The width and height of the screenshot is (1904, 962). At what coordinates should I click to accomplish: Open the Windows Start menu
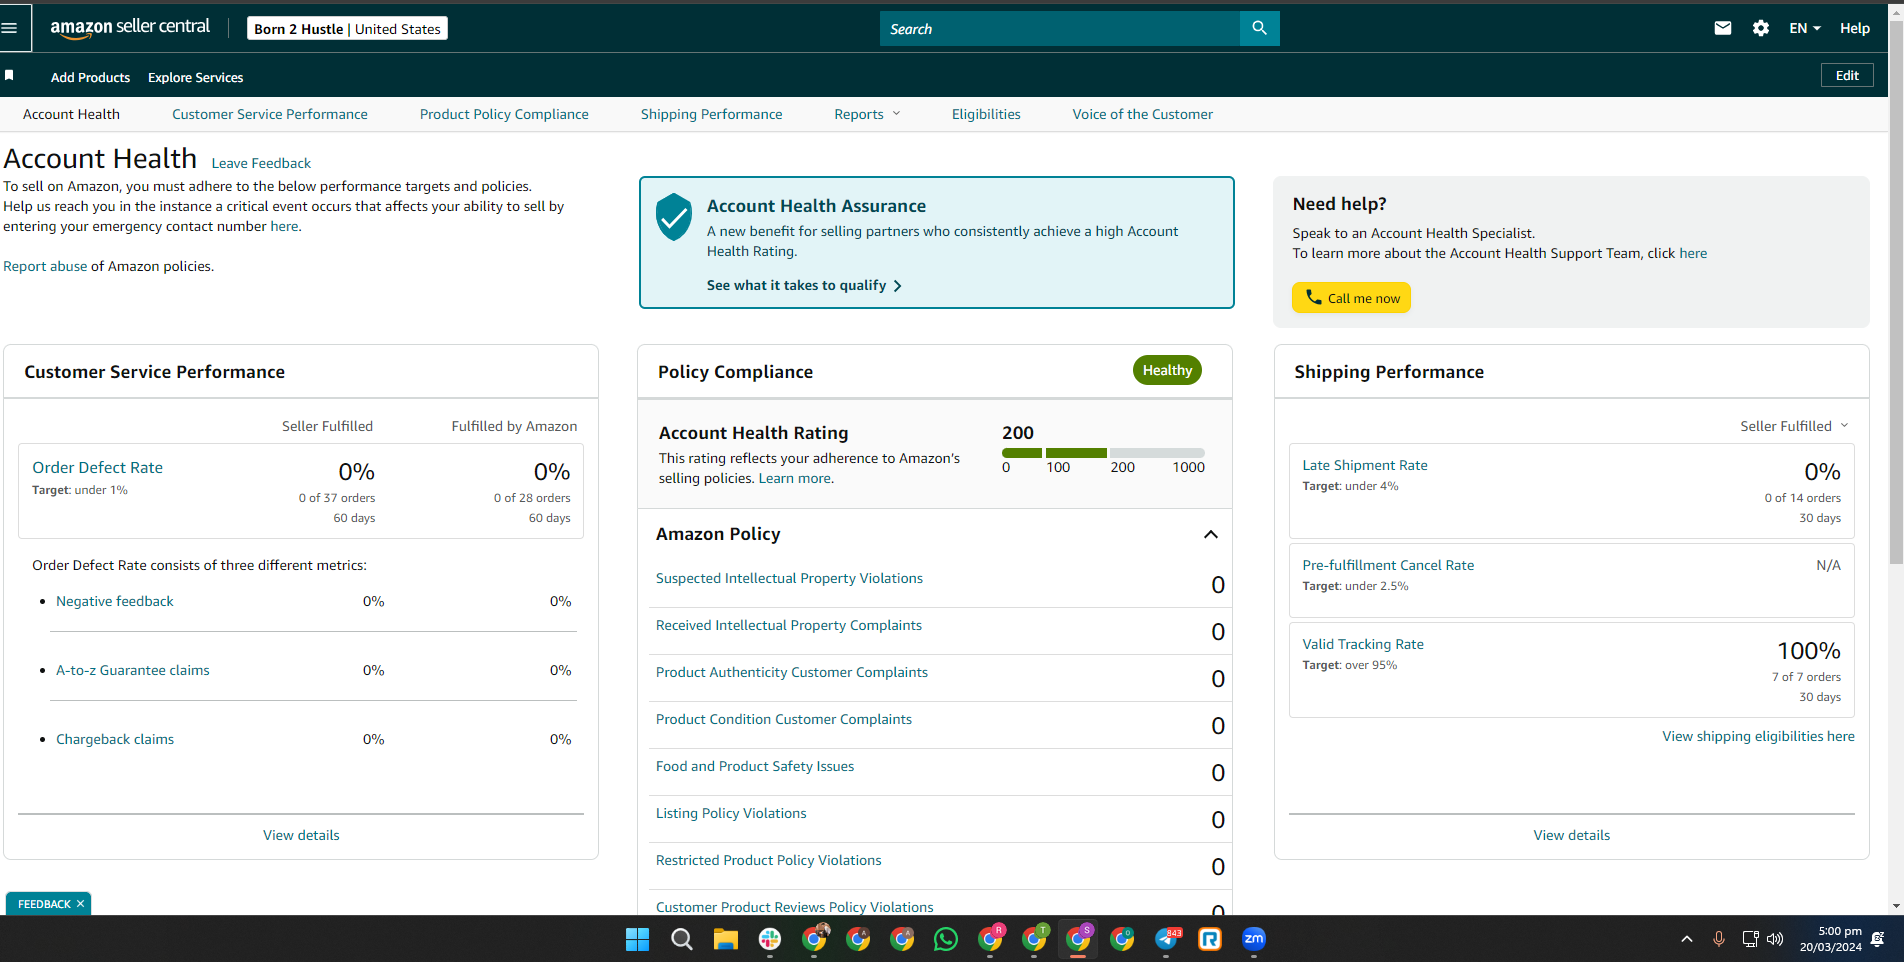click(x=637, y=939)
